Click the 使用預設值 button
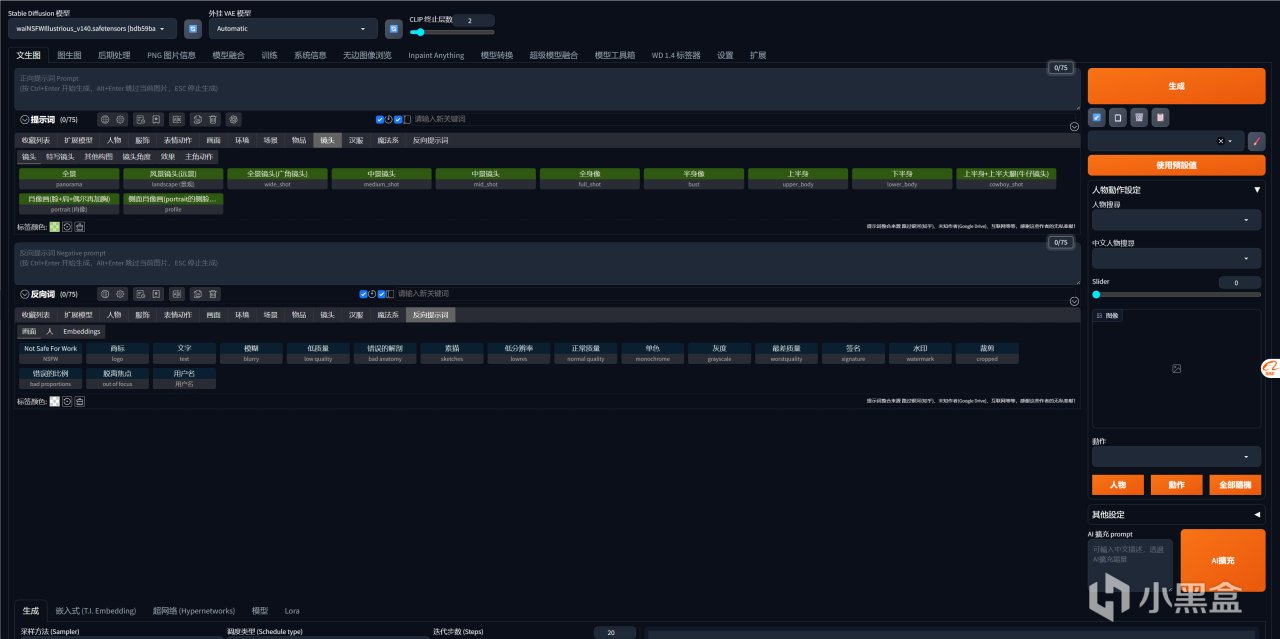This screenshot has height=639, width=1280. [x=1176, y=165]
